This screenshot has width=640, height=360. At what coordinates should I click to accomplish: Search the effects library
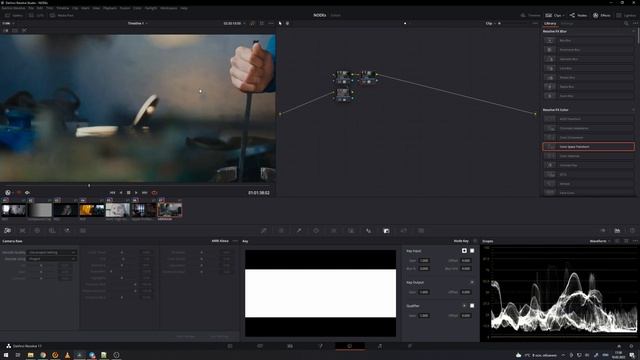(x=626, y=24)
